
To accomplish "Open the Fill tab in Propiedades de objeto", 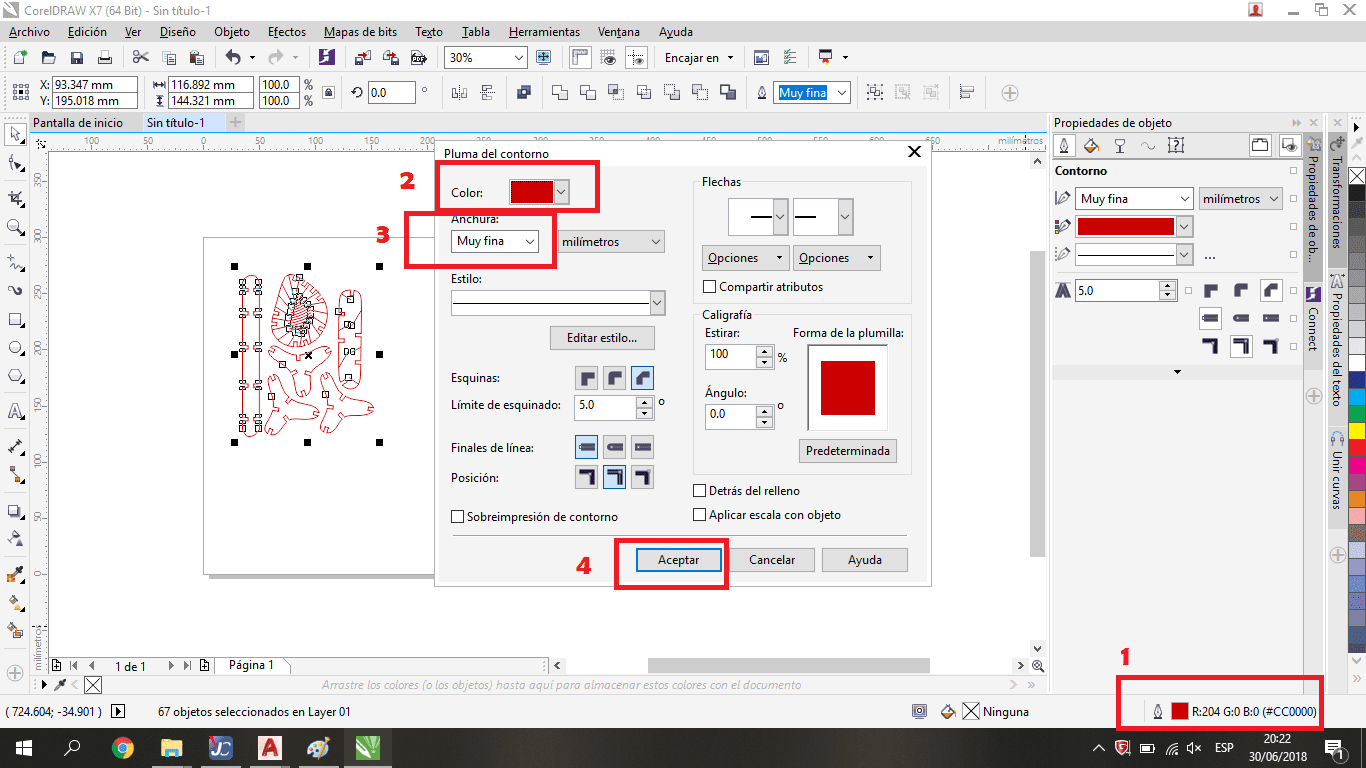I will click(1091, 146).
